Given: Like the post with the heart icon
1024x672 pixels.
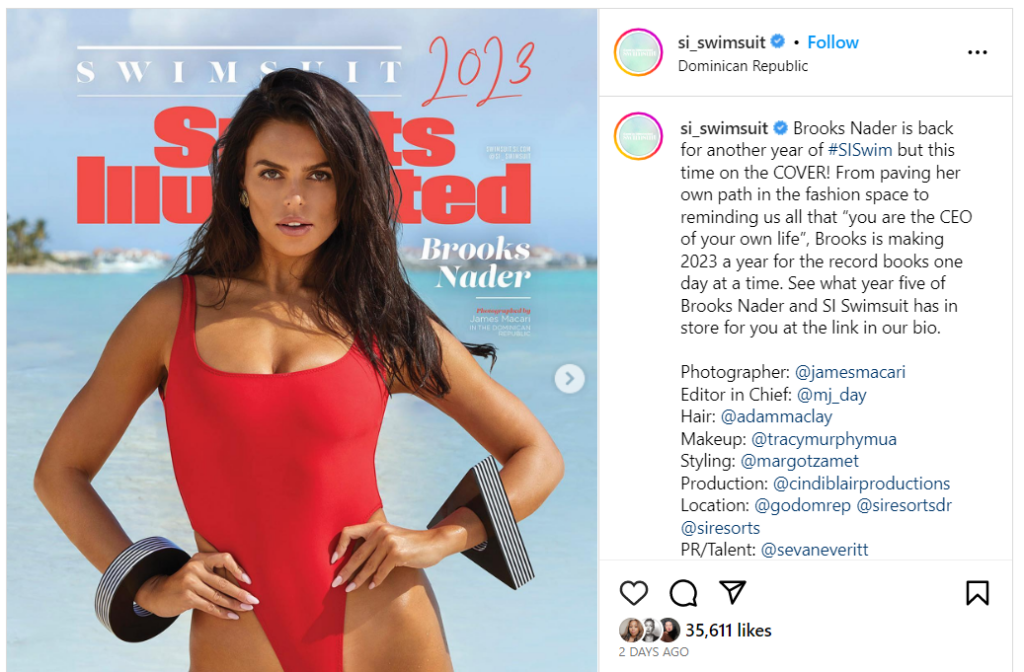Looking at the screenshot, I should [633, 593].
